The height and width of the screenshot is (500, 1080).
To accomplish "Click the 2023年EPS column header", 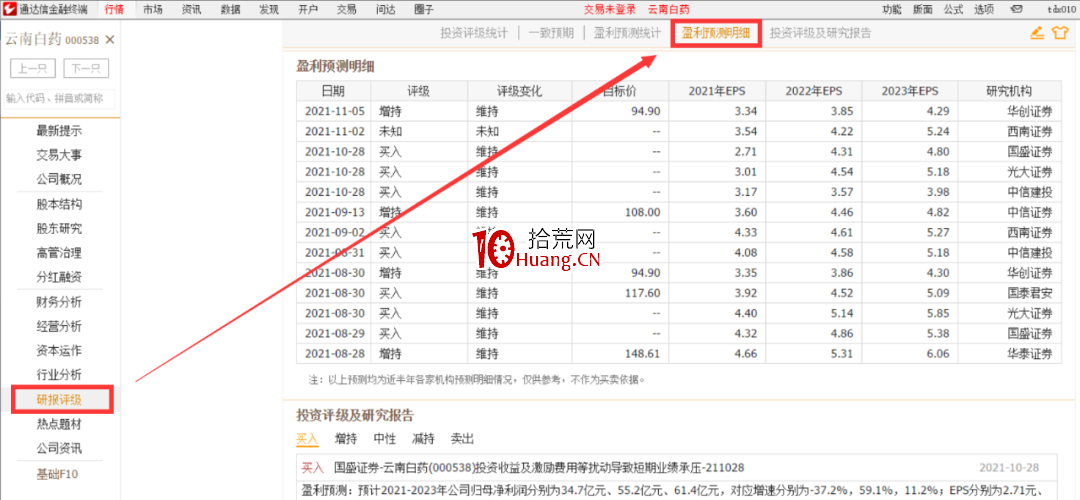I will pos(909,91).
